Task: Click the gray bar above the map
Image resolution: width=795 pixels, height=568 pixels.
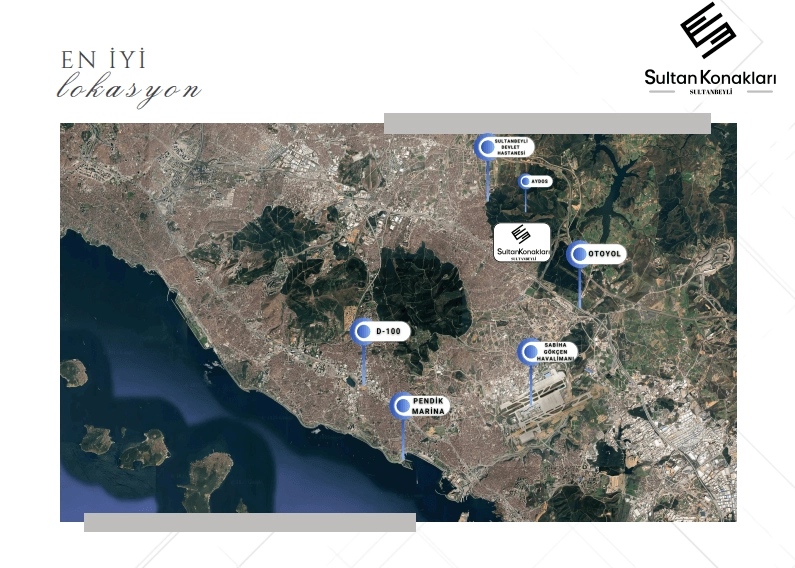Action: click(547, 124)
